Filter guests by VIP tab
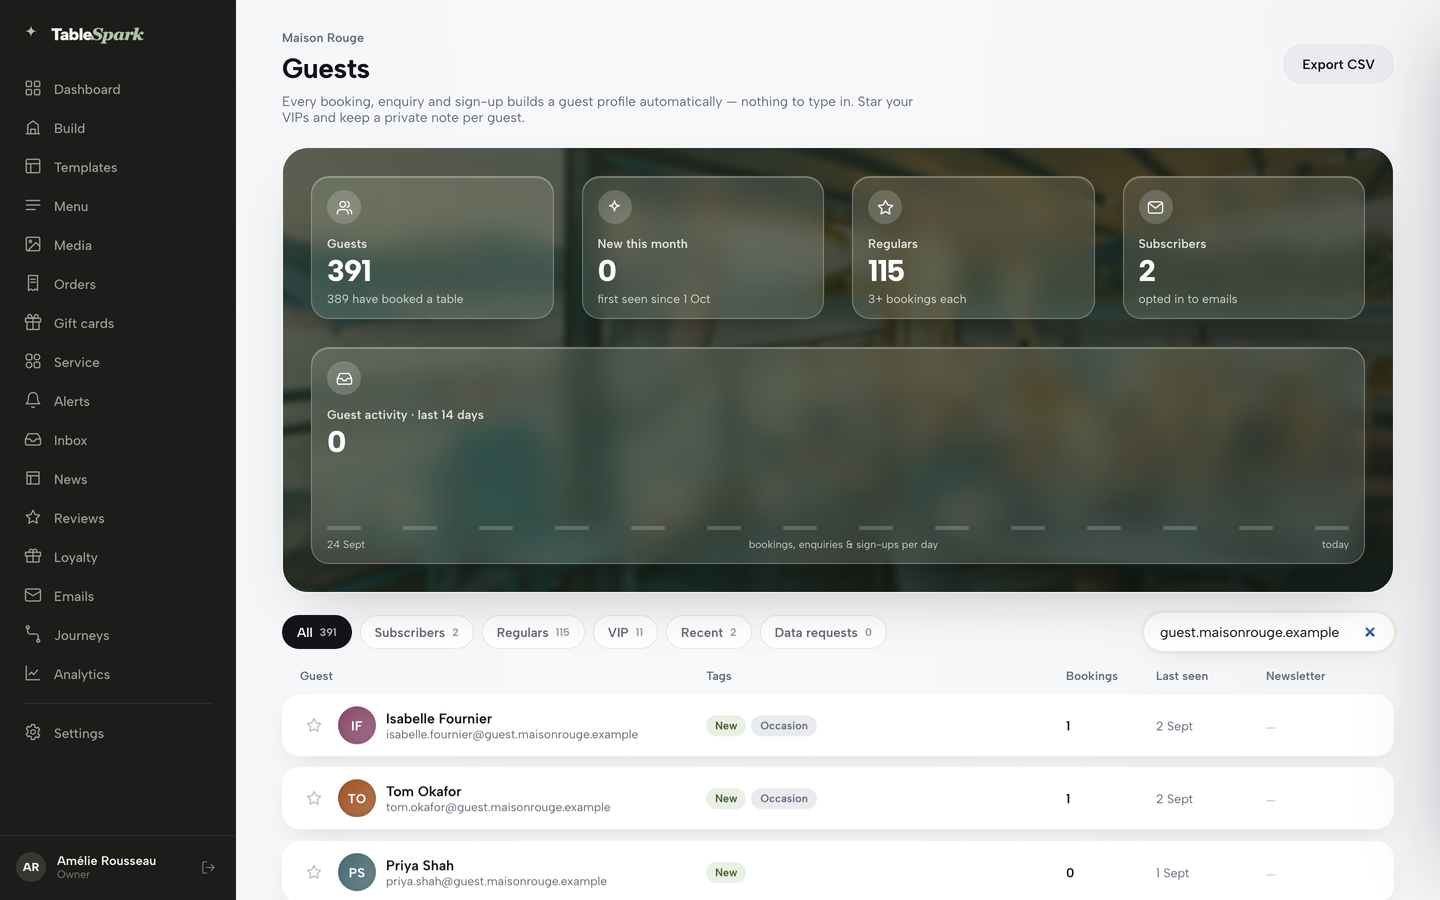This screenshot has width=1440, height=900. coord(625,632)
